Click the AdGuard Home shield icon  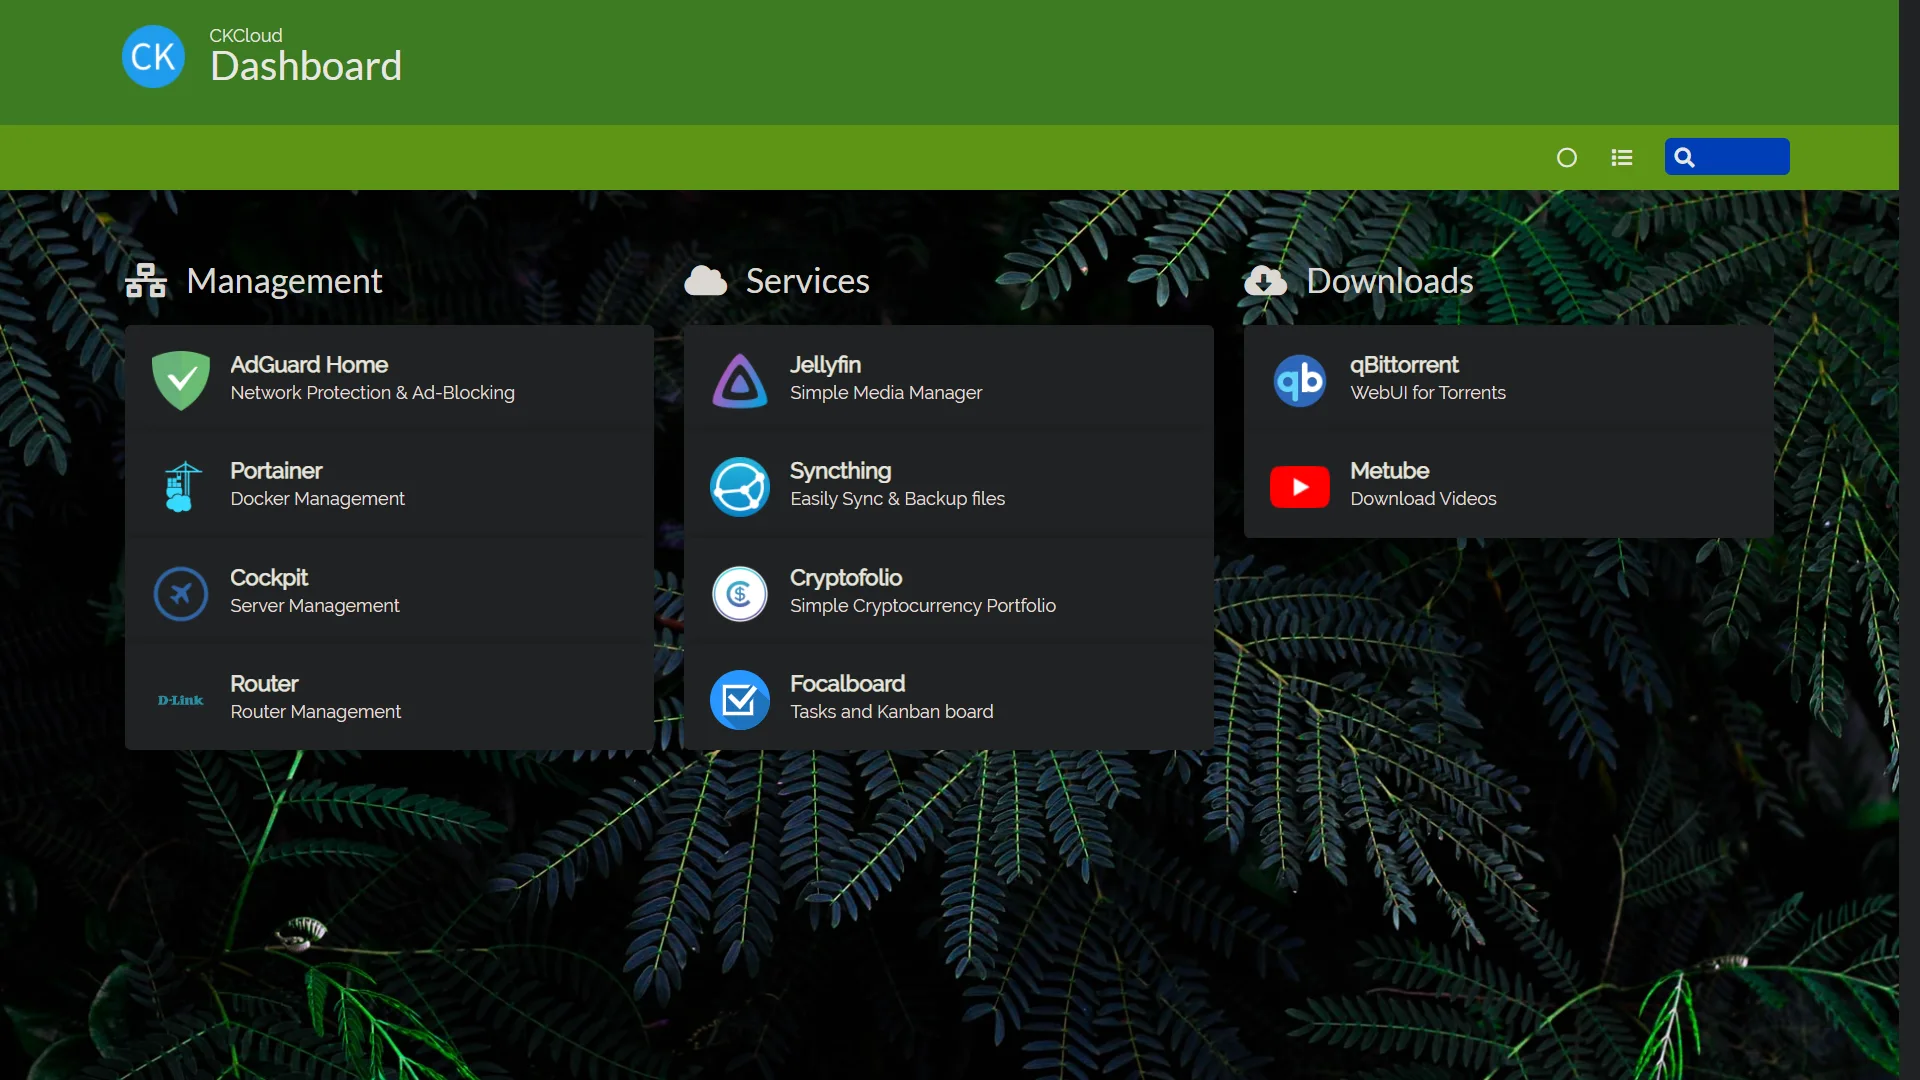[181, 380]
